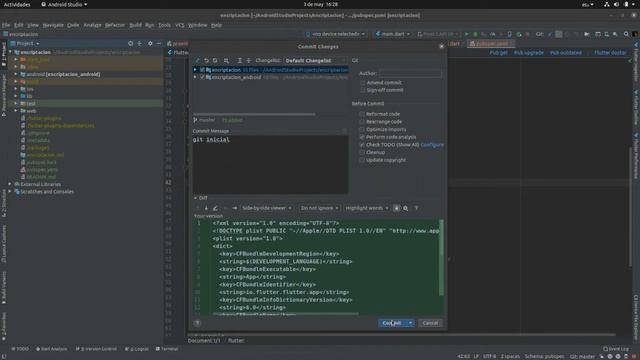The width and height of the screenshot is (640, 360).
Task: Enable Reformat code checkbox
Action: pos(362,114)
